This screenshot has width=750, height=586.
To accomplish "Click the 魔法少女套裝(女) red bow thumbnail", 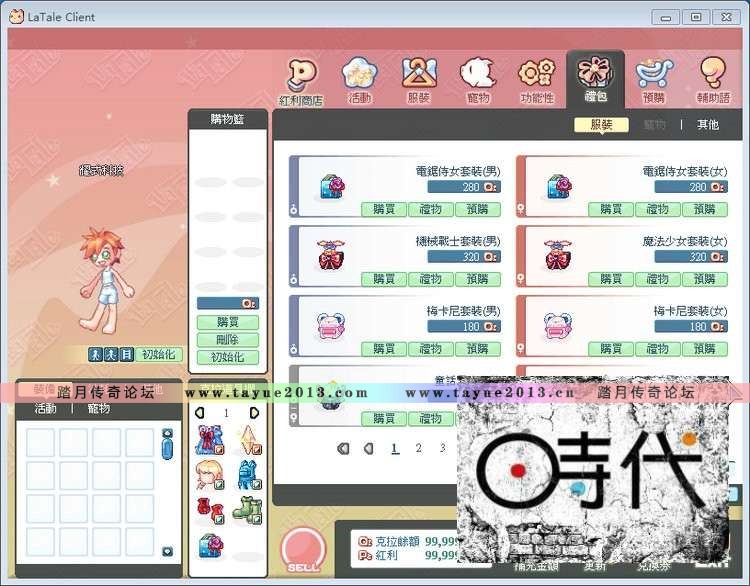I will pos(558,255).
